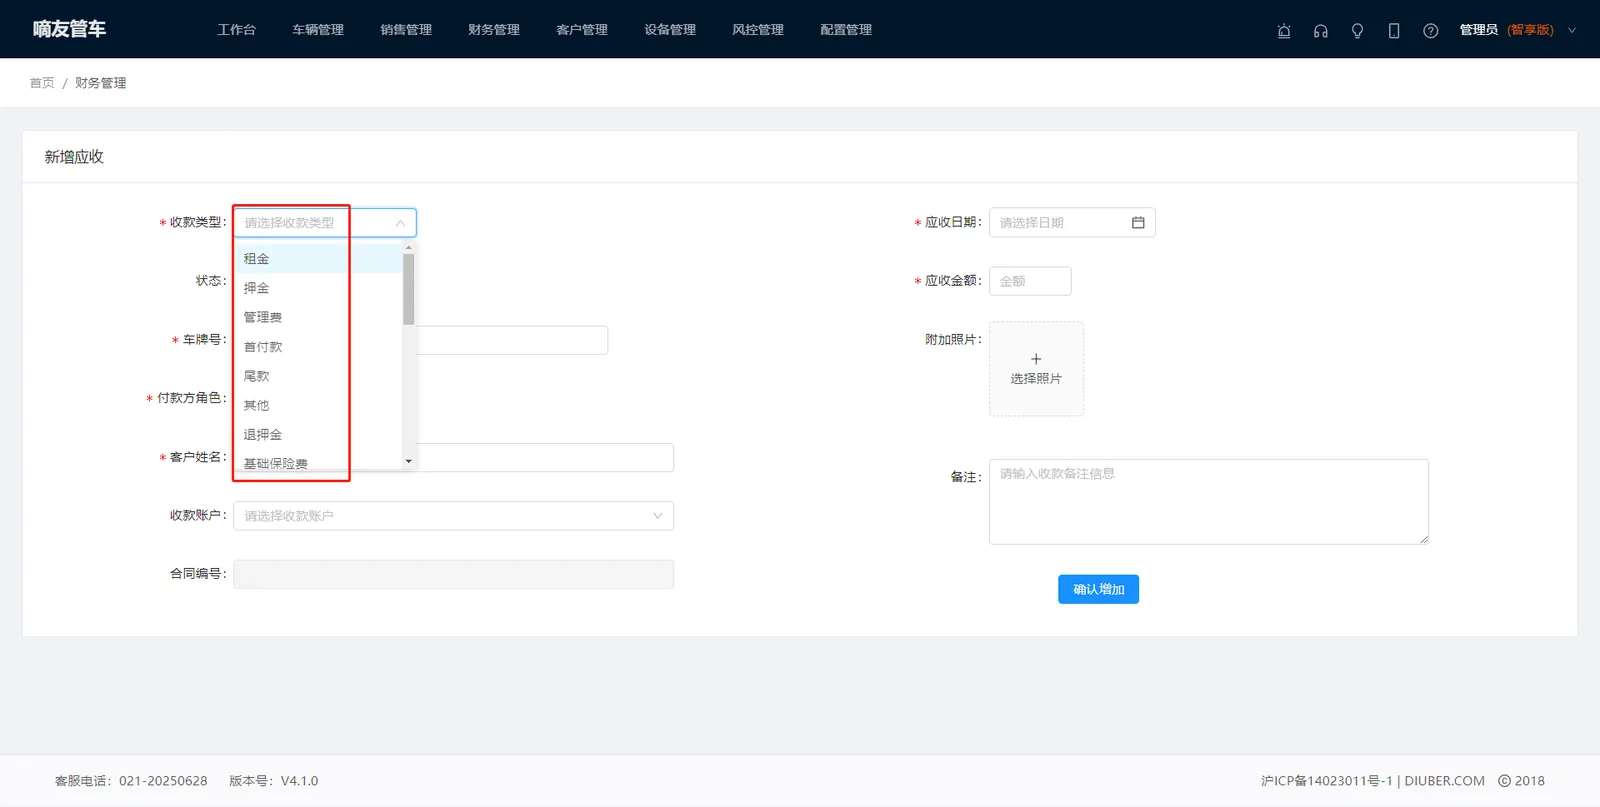Select 押金 from the payment type list

point(318,288)
